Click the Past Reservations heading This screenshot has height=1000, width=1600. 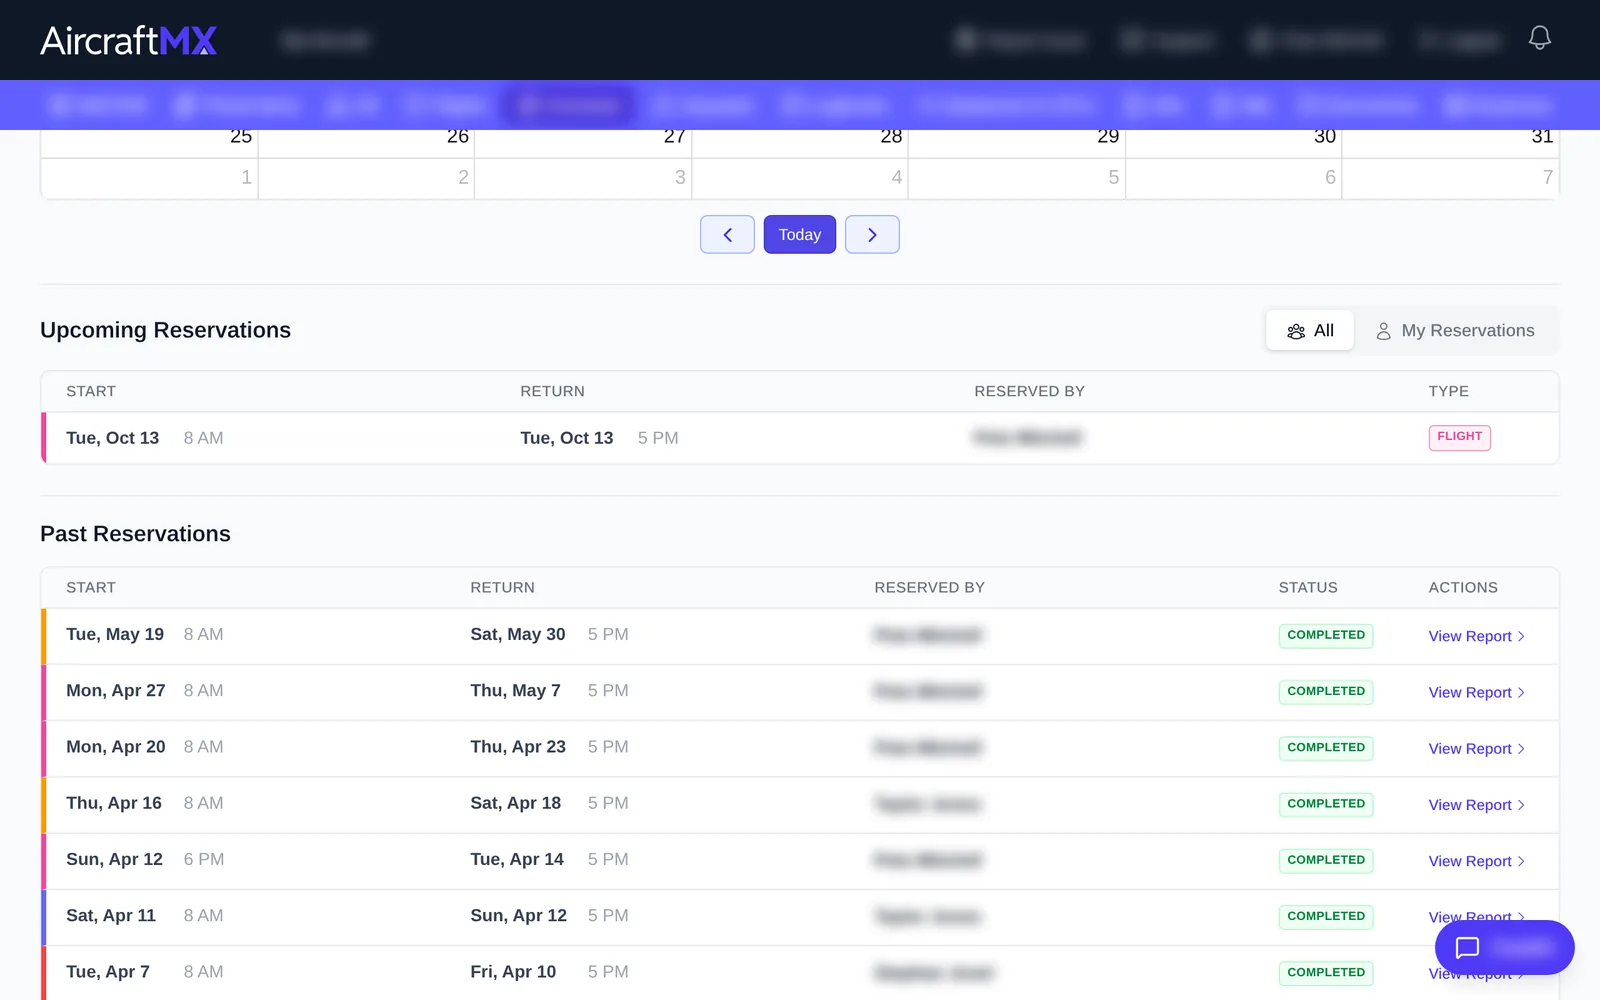pos(135,534)
